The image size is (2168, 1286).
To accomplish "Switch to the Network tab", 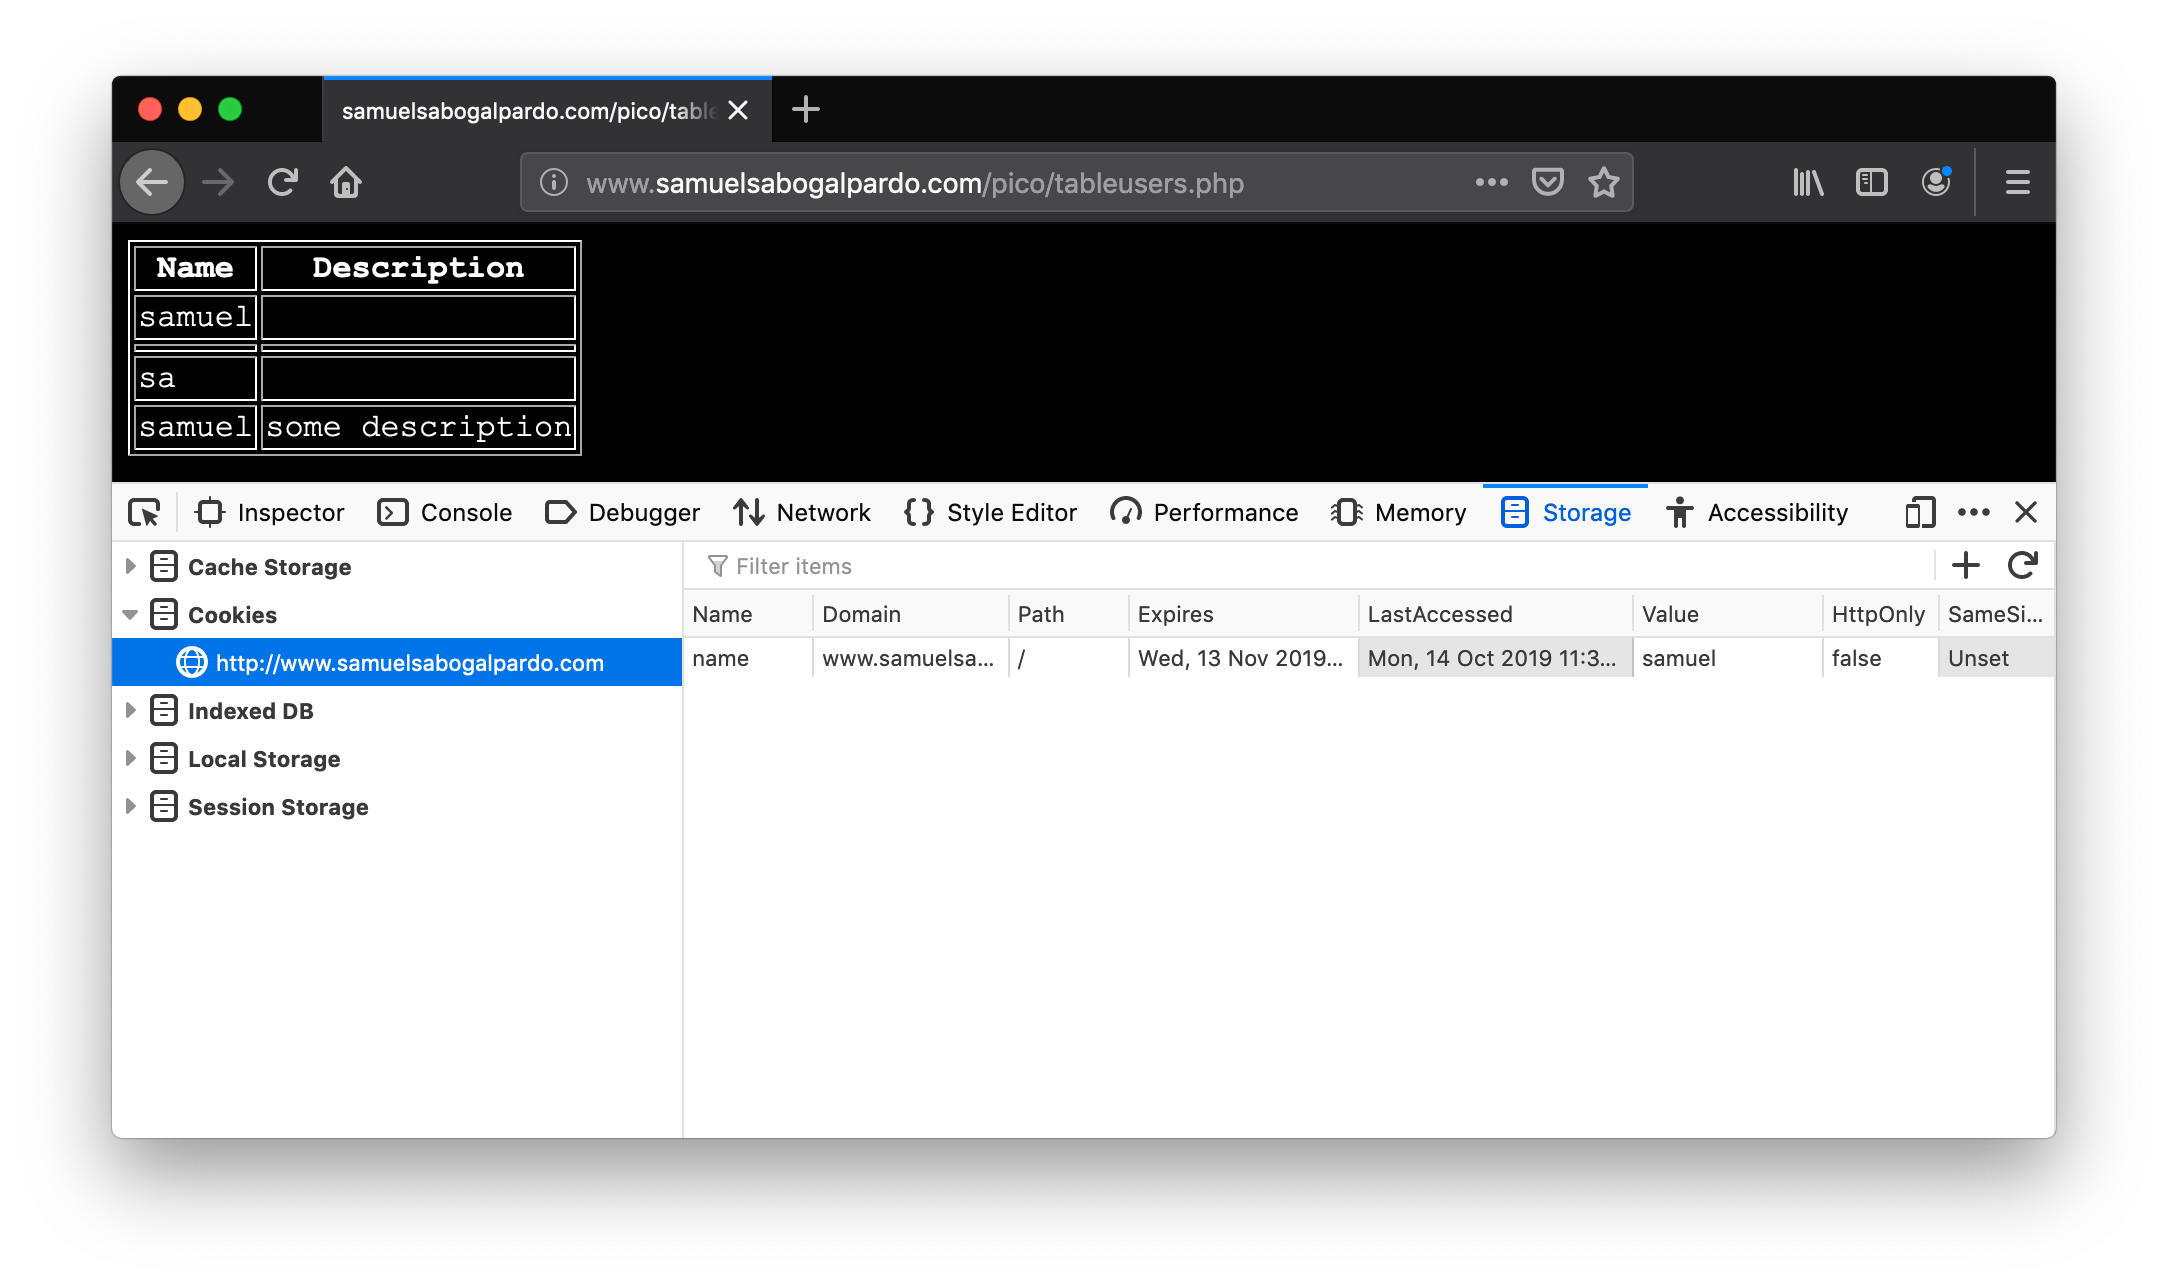I will [802, 513].
